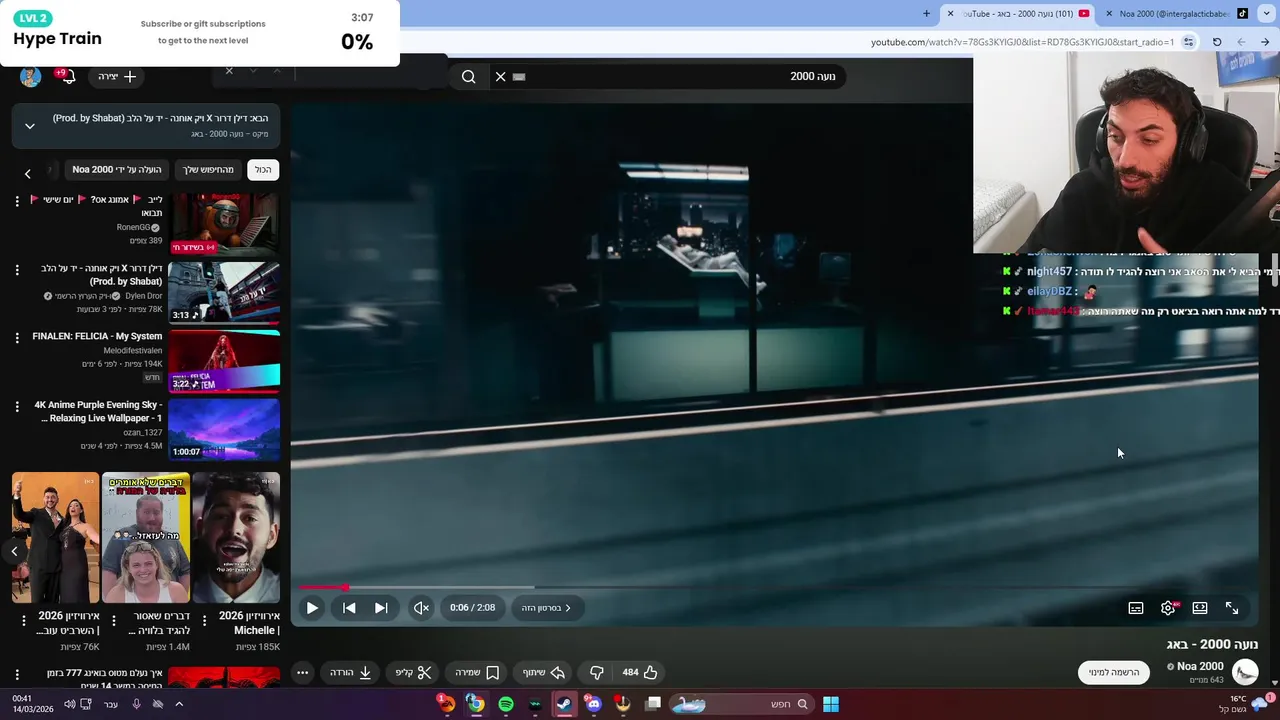Unmute the video player volume
Viewport: 1280px width, 720px height.
point(421,608)
